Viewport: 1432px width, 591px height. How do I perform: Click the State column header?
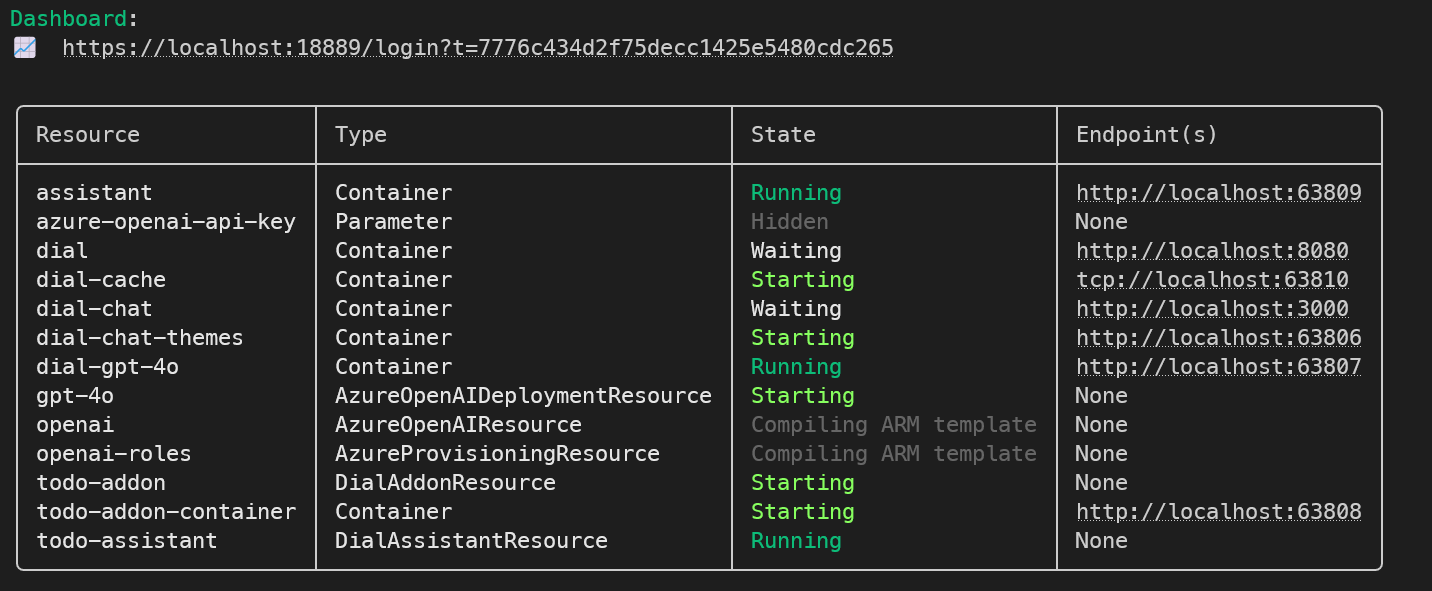tap(783, 134)
